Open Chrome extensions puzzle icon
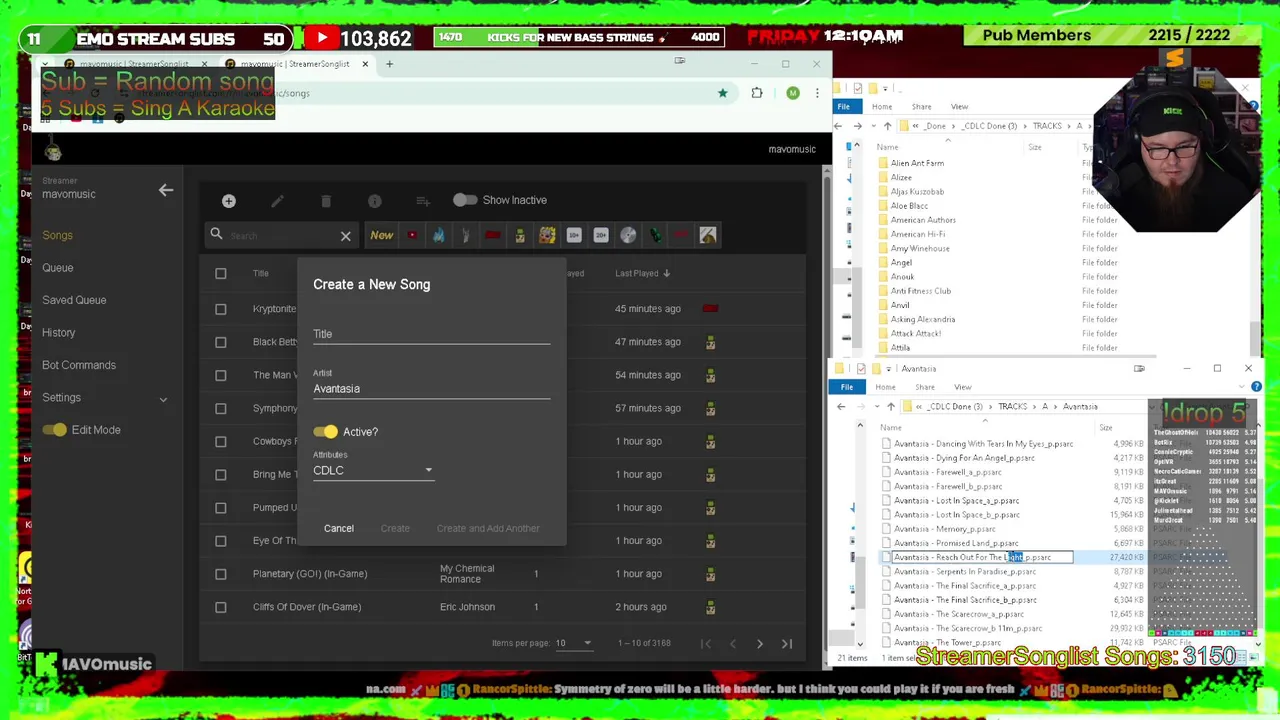Image resolution: width=1280 pixels, height=720 pixels. point(757,93)
